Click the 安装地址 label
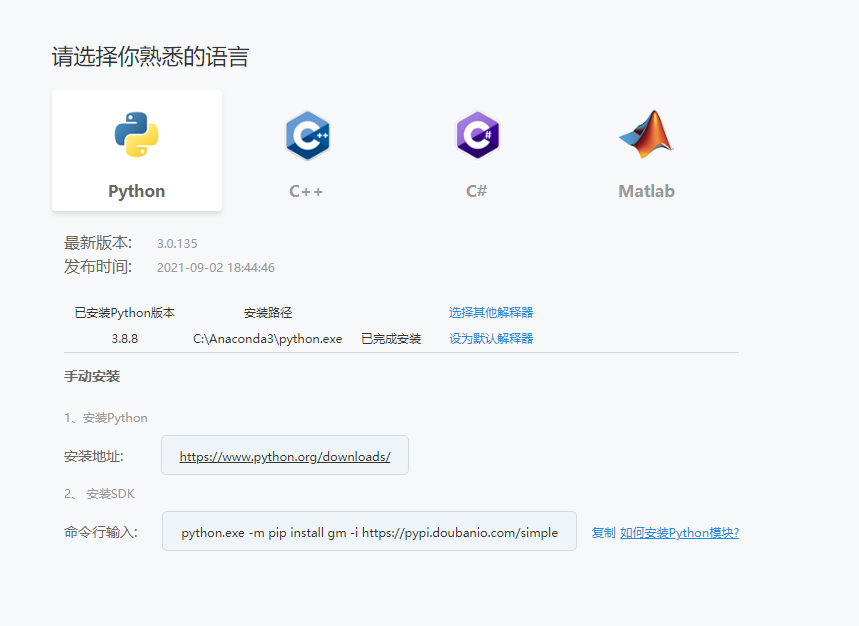Image resolution: width=859 pixels, height=626 pixels. pyautogui.click(x=94, y=456)
